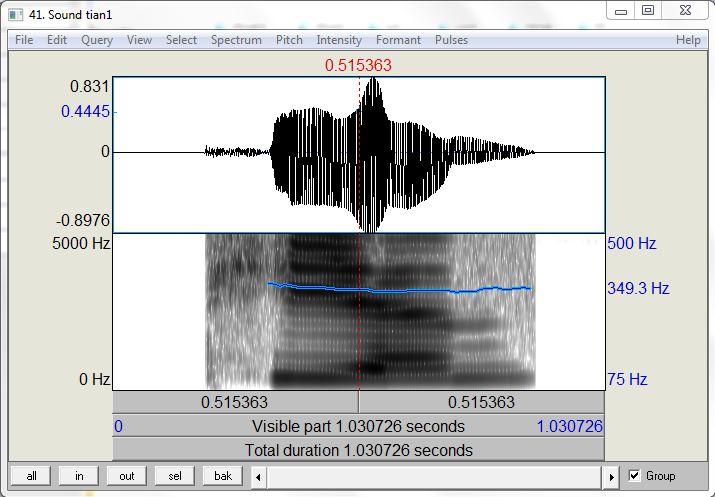
Task: Maximize the Sound tian1 window
Action: [x=648, y=11]
